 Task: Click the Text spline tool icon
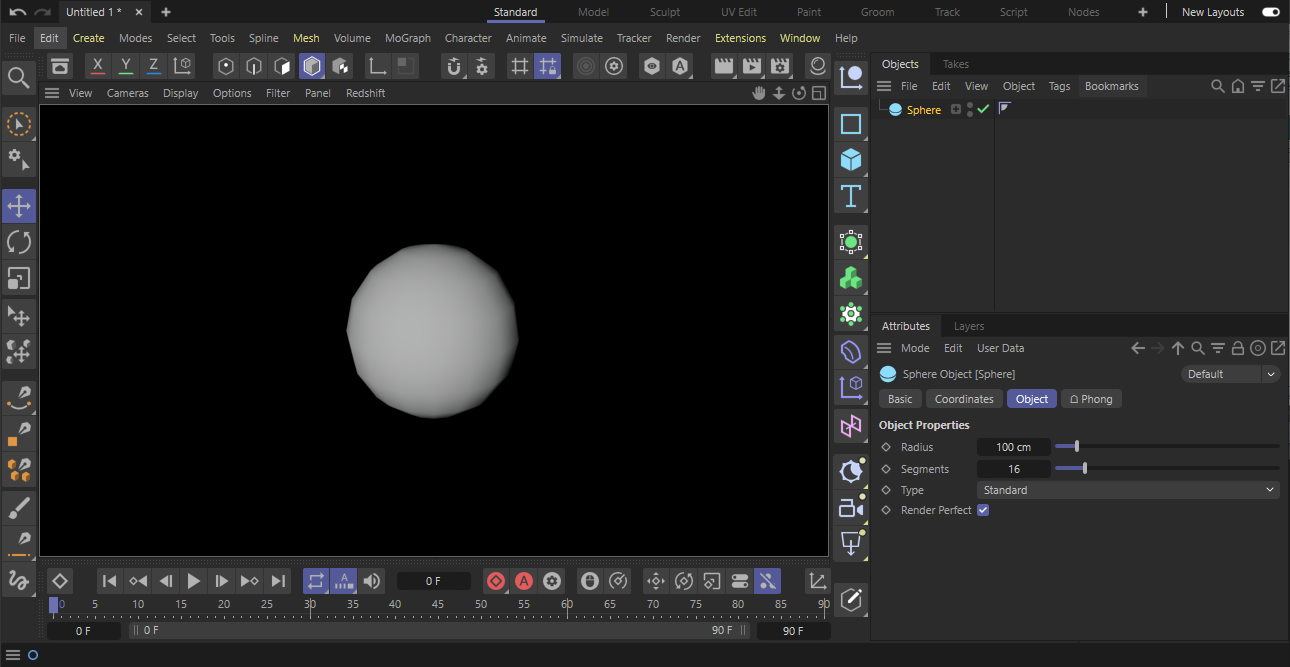pos(851,196)
